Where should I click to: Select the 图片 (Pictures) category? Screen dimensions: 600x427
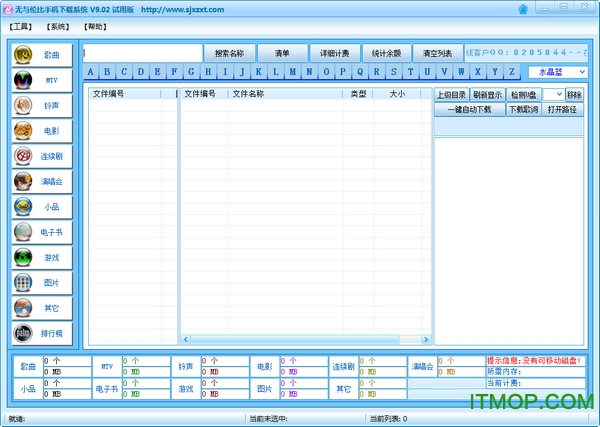pyautogui.click(x=40, y=283)
